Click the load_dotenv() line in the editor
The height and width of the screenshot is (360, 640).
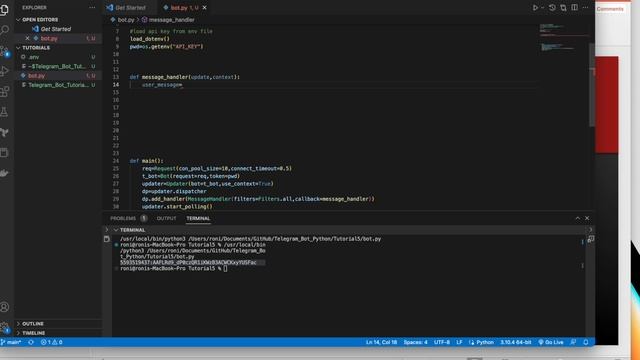pyautogui.click(x=149, y=39)
